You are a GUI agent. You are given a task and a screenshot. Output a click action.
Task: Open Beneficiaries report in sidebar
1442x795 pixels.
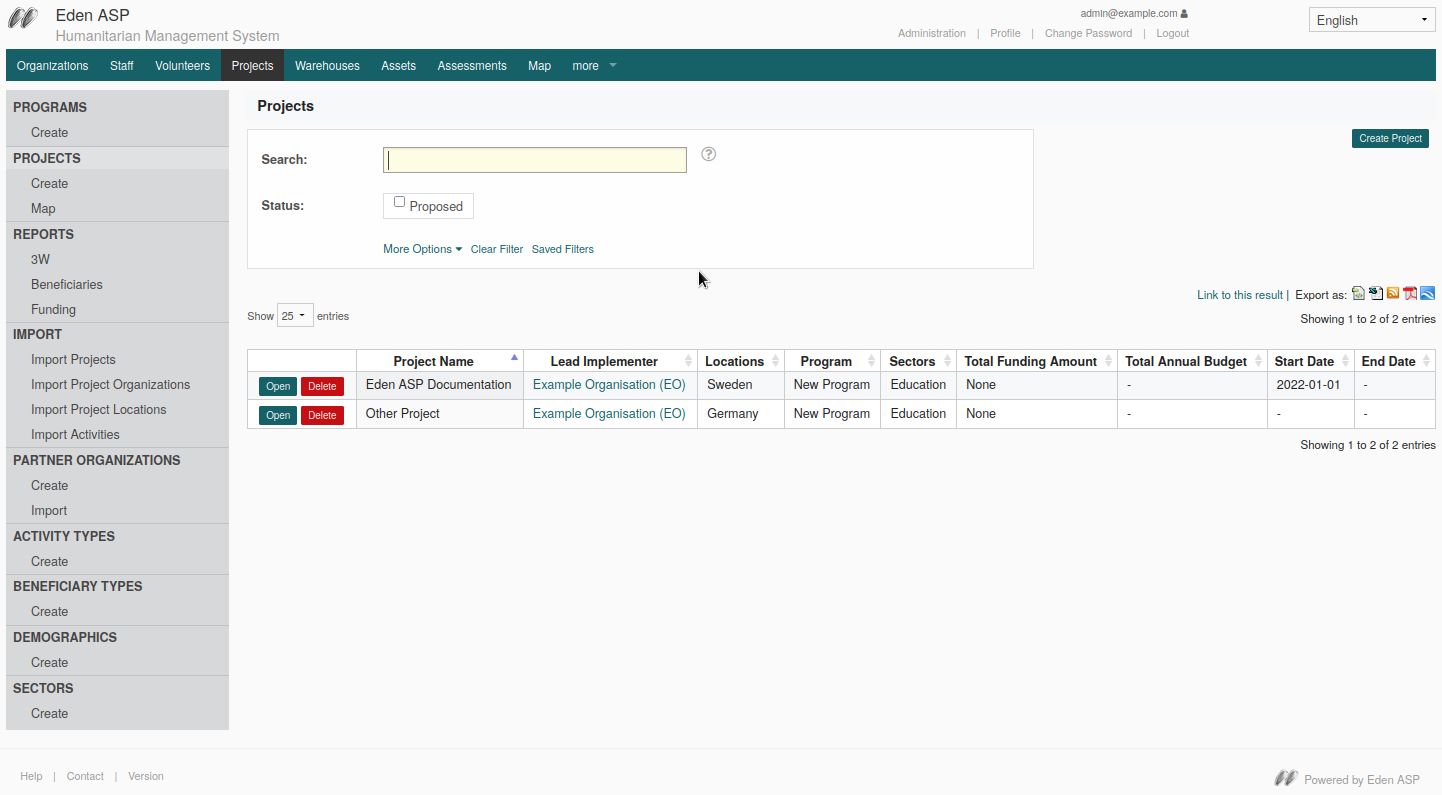(x=66, y=284)
